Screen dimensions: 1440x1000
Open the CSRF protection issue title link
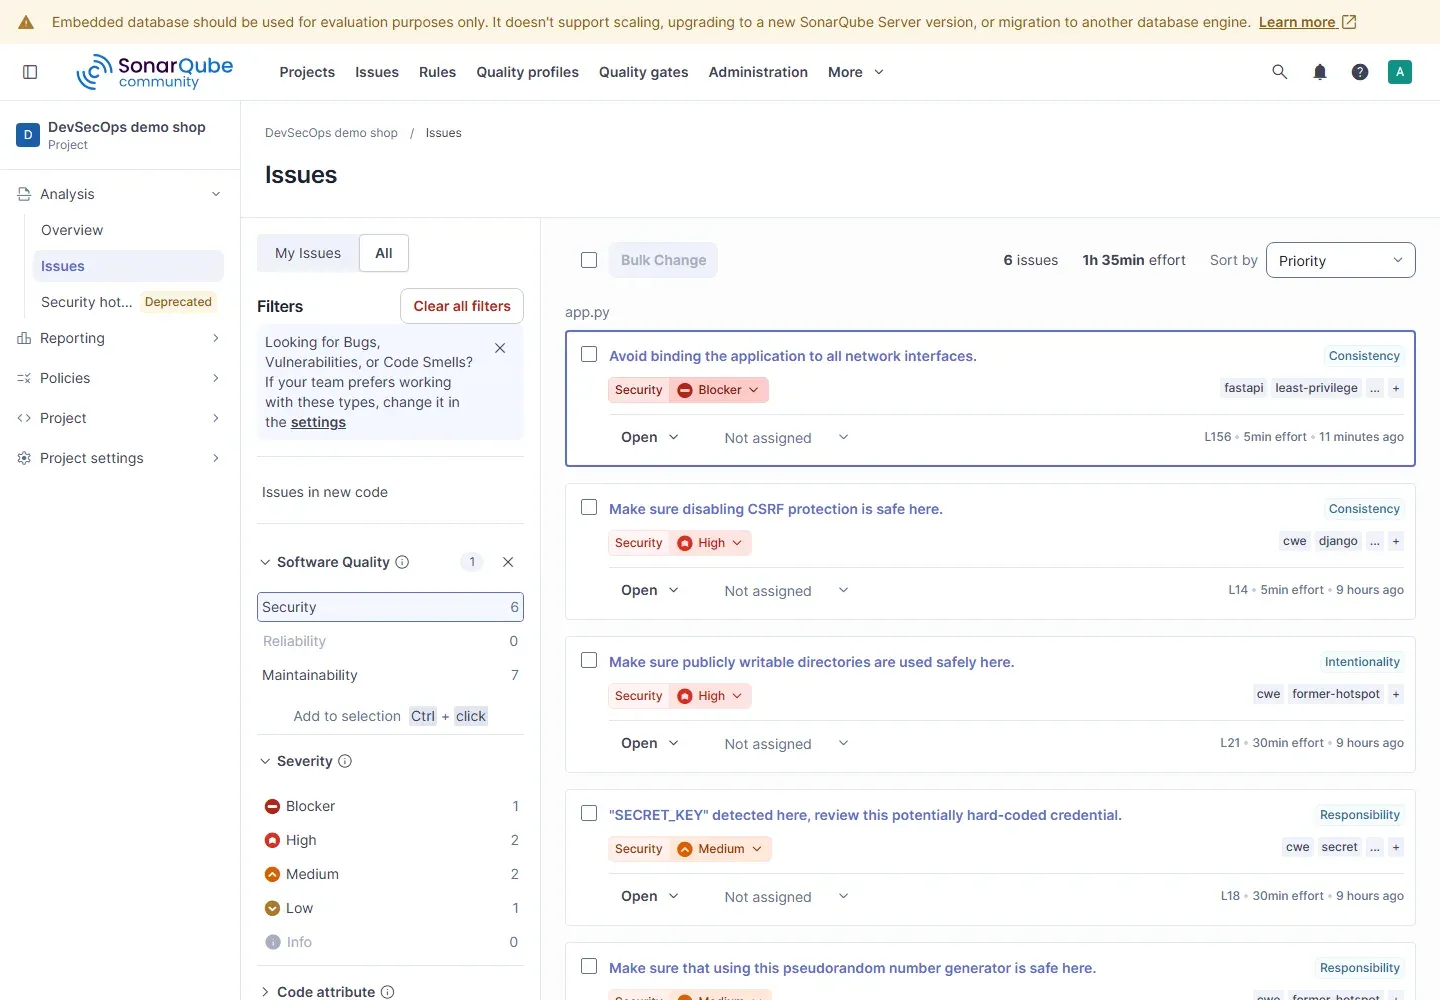(776, 509)
